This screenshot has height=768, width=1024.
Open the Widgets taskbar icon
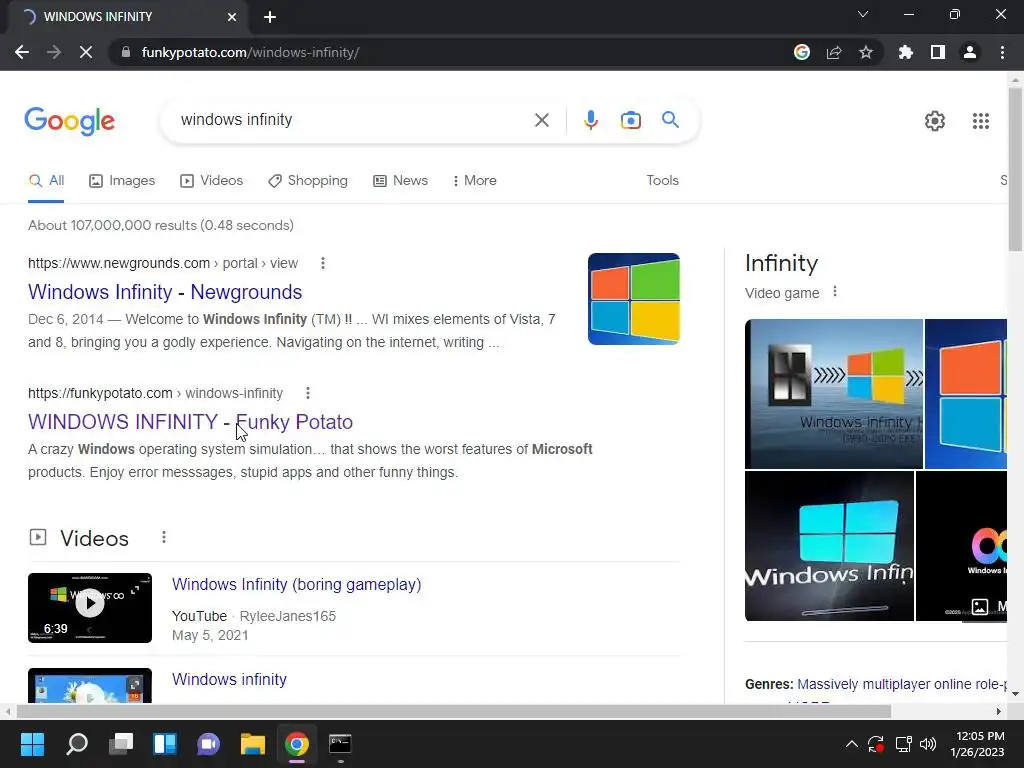pos(165,744)
